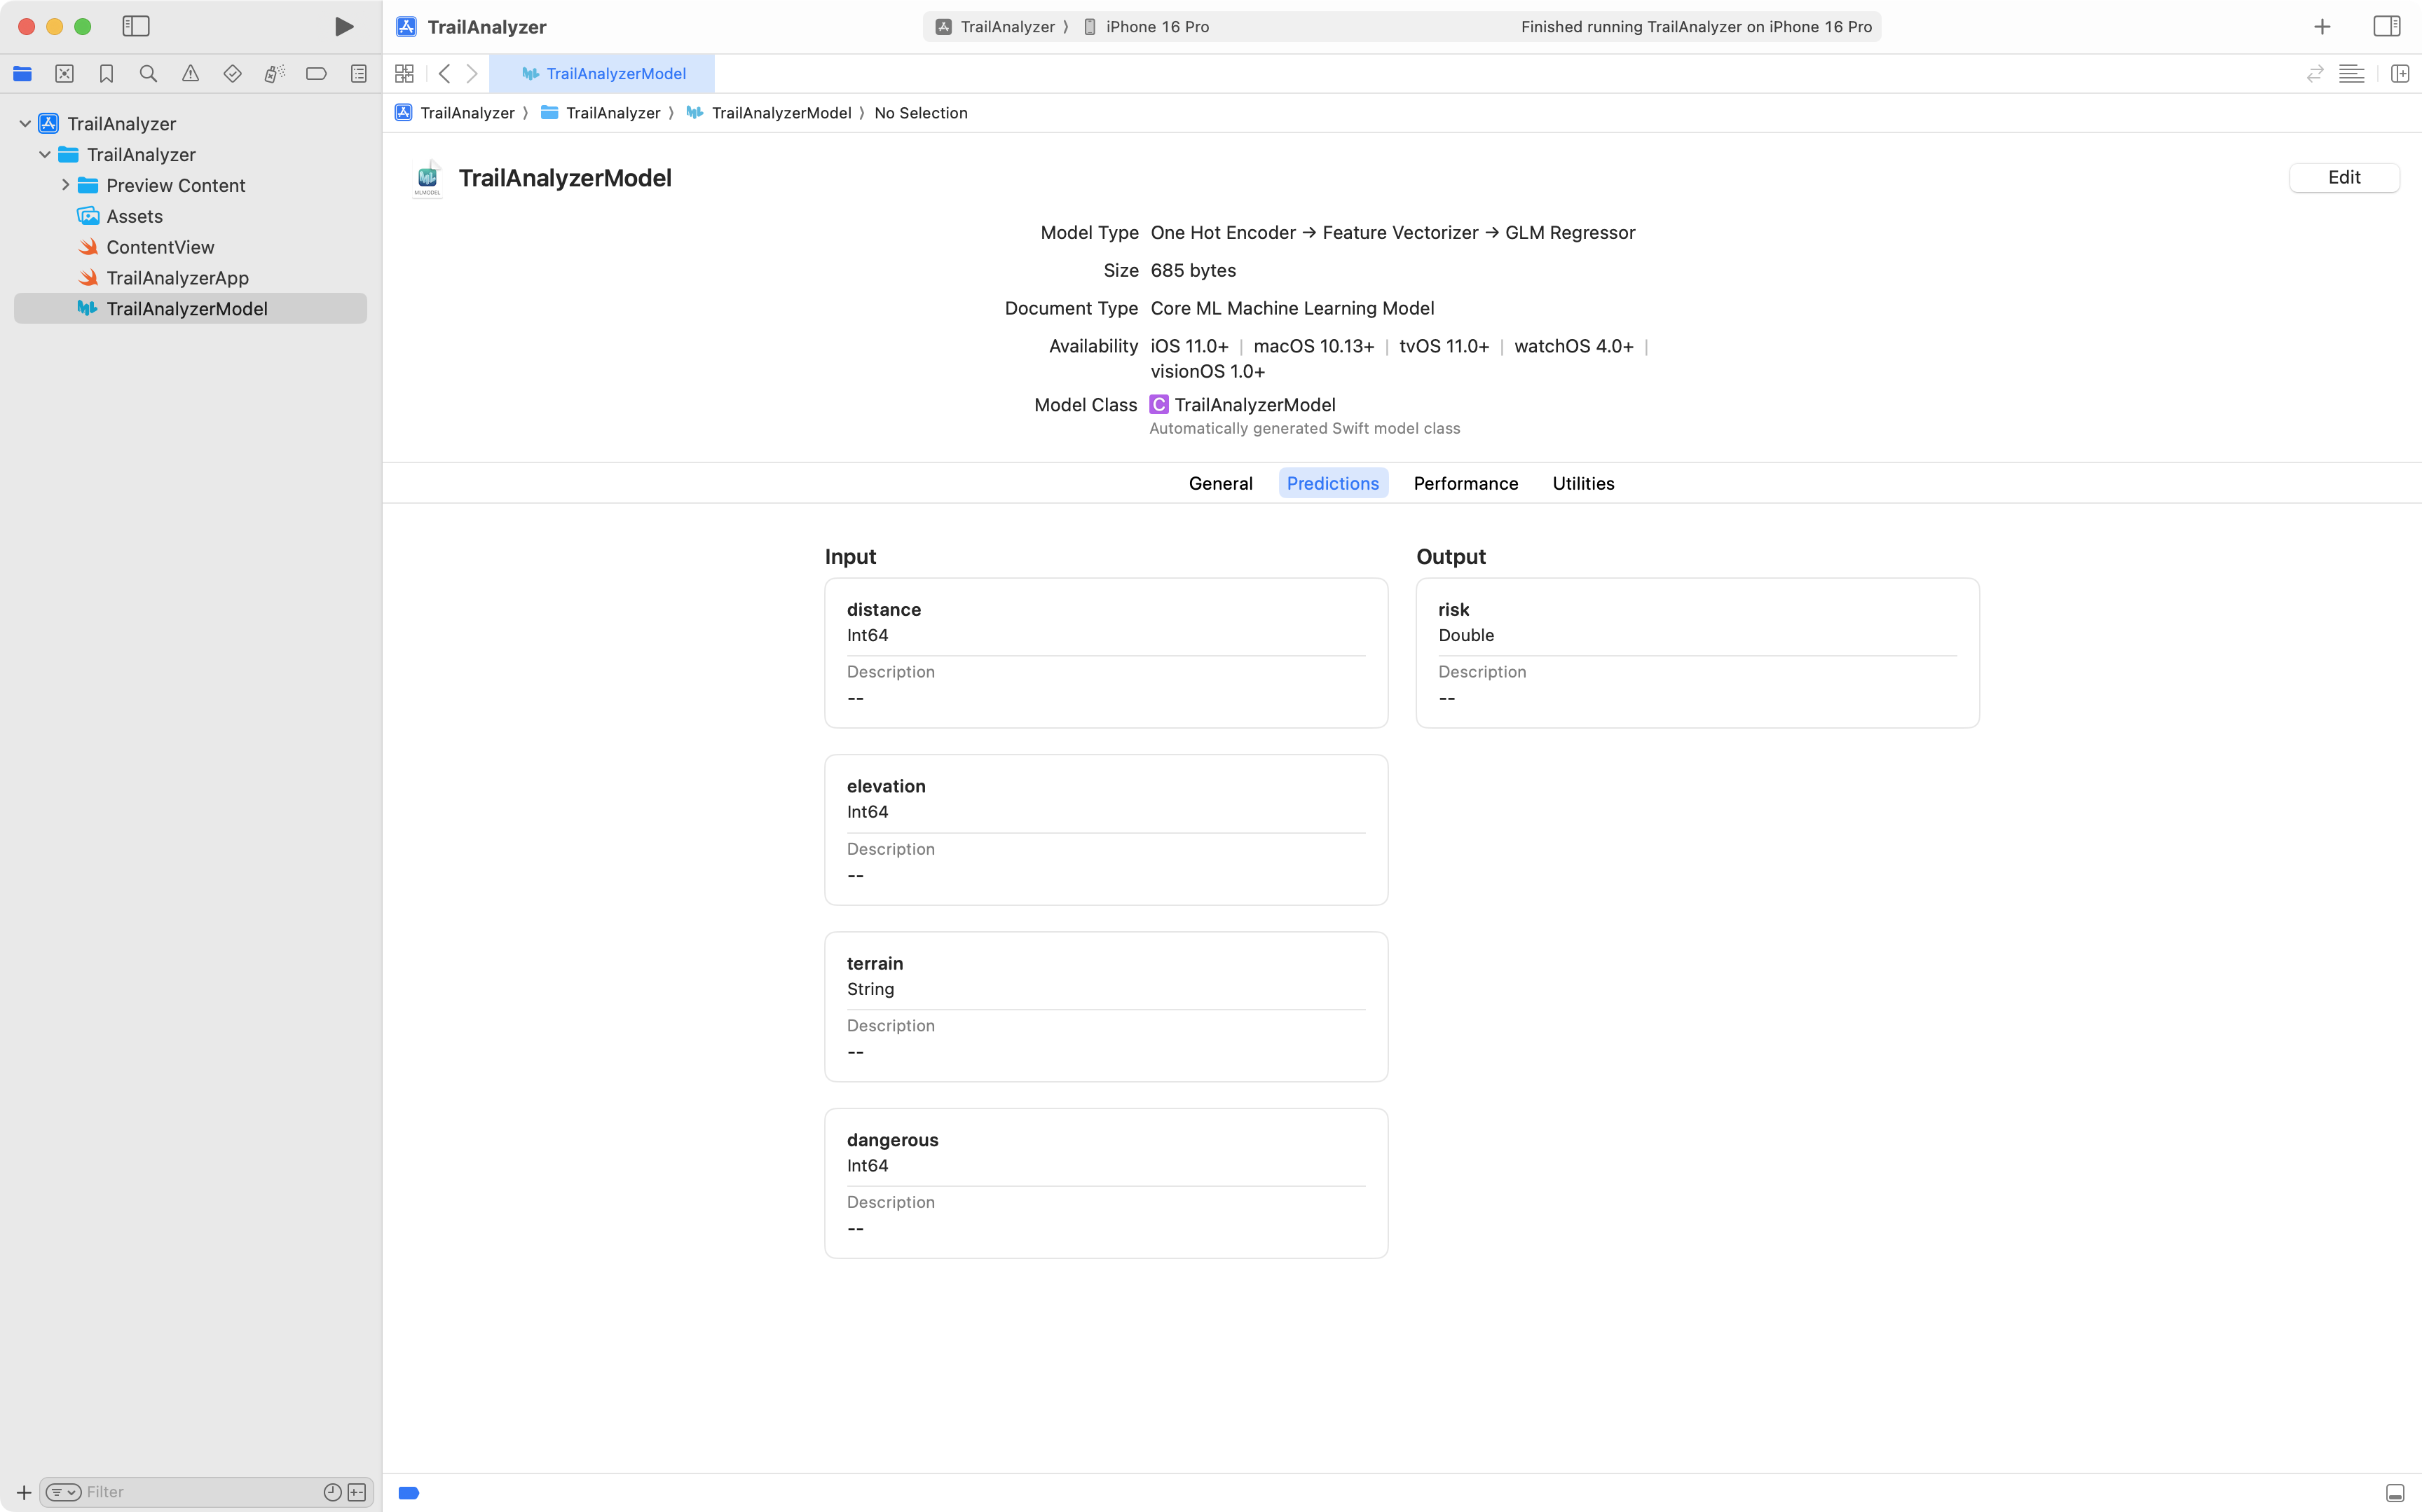The width and height of the screenshot is (2422, 1512).
Task: Select the Breakpoint navigator tag icon
Action: (x=316, y=73)
